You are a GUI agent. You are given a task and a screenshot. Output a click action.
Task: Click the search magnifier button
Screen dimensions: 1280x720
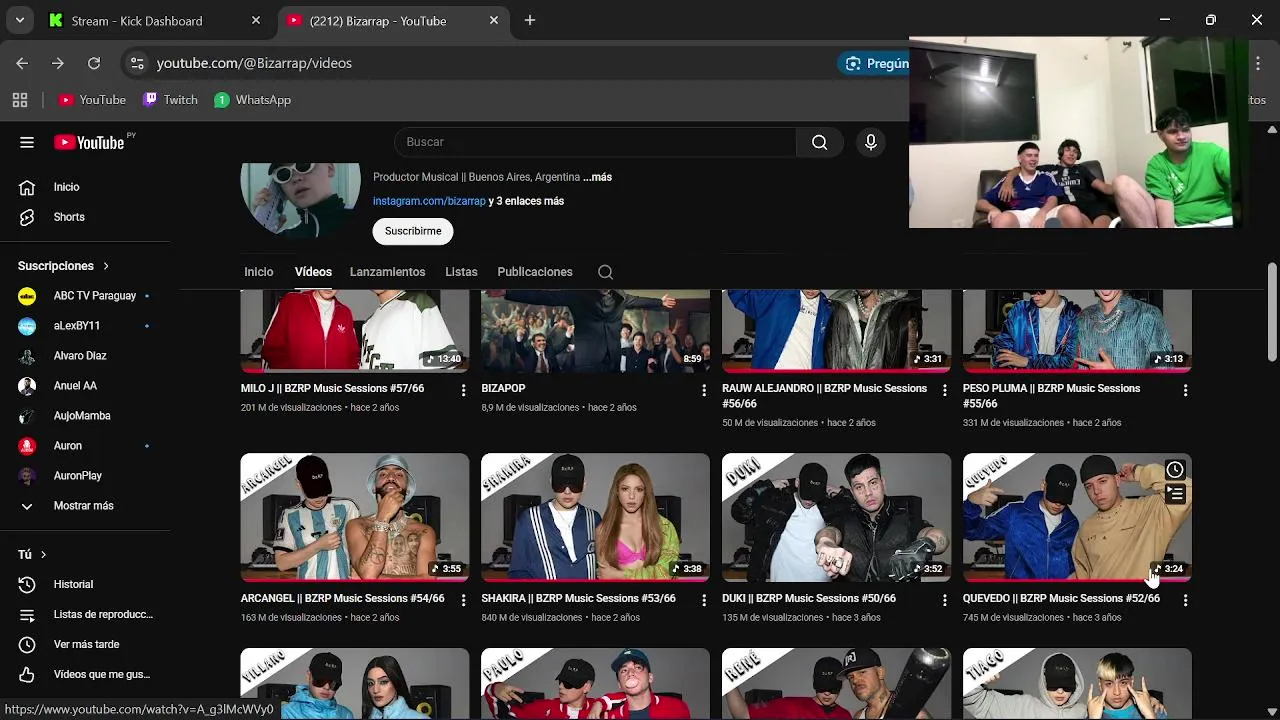[819, 142]
